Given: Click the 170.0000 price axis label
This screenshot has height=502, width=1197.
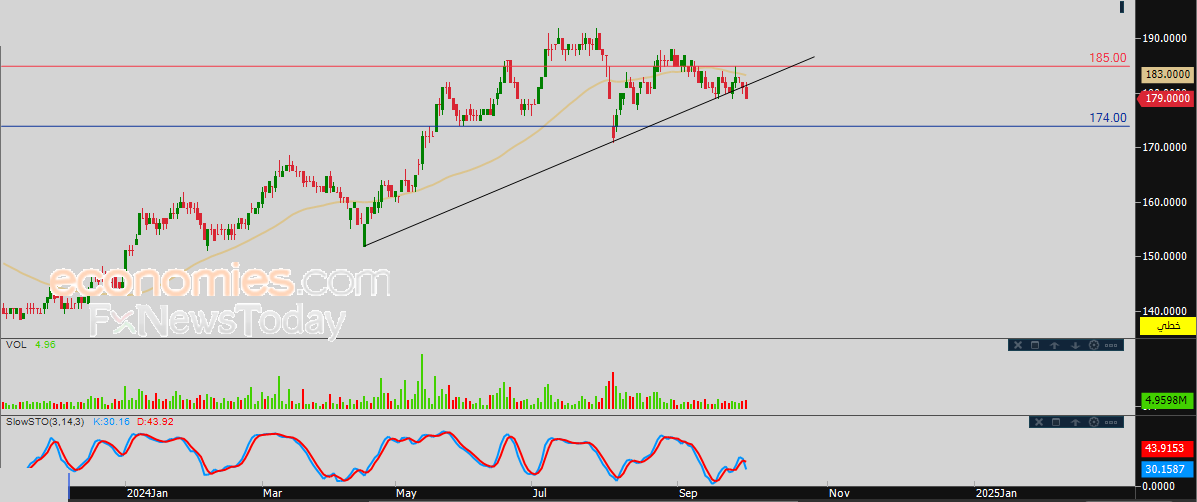Looking at the screenshot, I should click(1165, 147).
